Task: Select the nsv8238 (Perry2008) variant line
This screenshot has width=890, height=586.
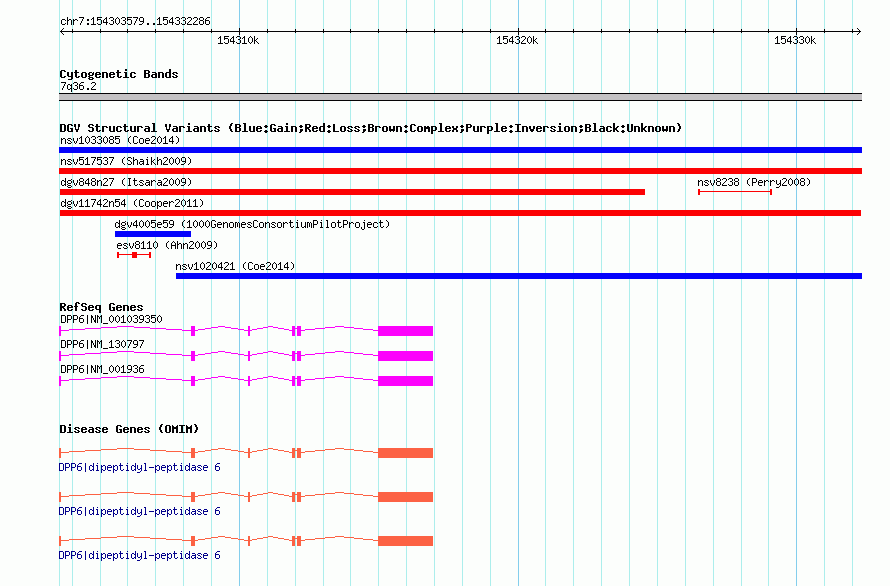Action: tap(734, 192)
